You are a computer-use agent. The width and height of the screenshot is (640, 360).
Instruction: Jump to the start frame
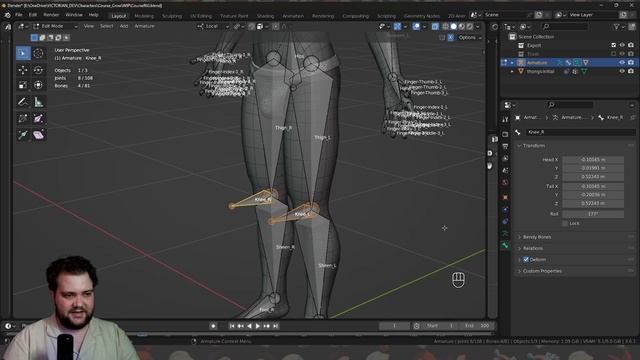(232, 326)
